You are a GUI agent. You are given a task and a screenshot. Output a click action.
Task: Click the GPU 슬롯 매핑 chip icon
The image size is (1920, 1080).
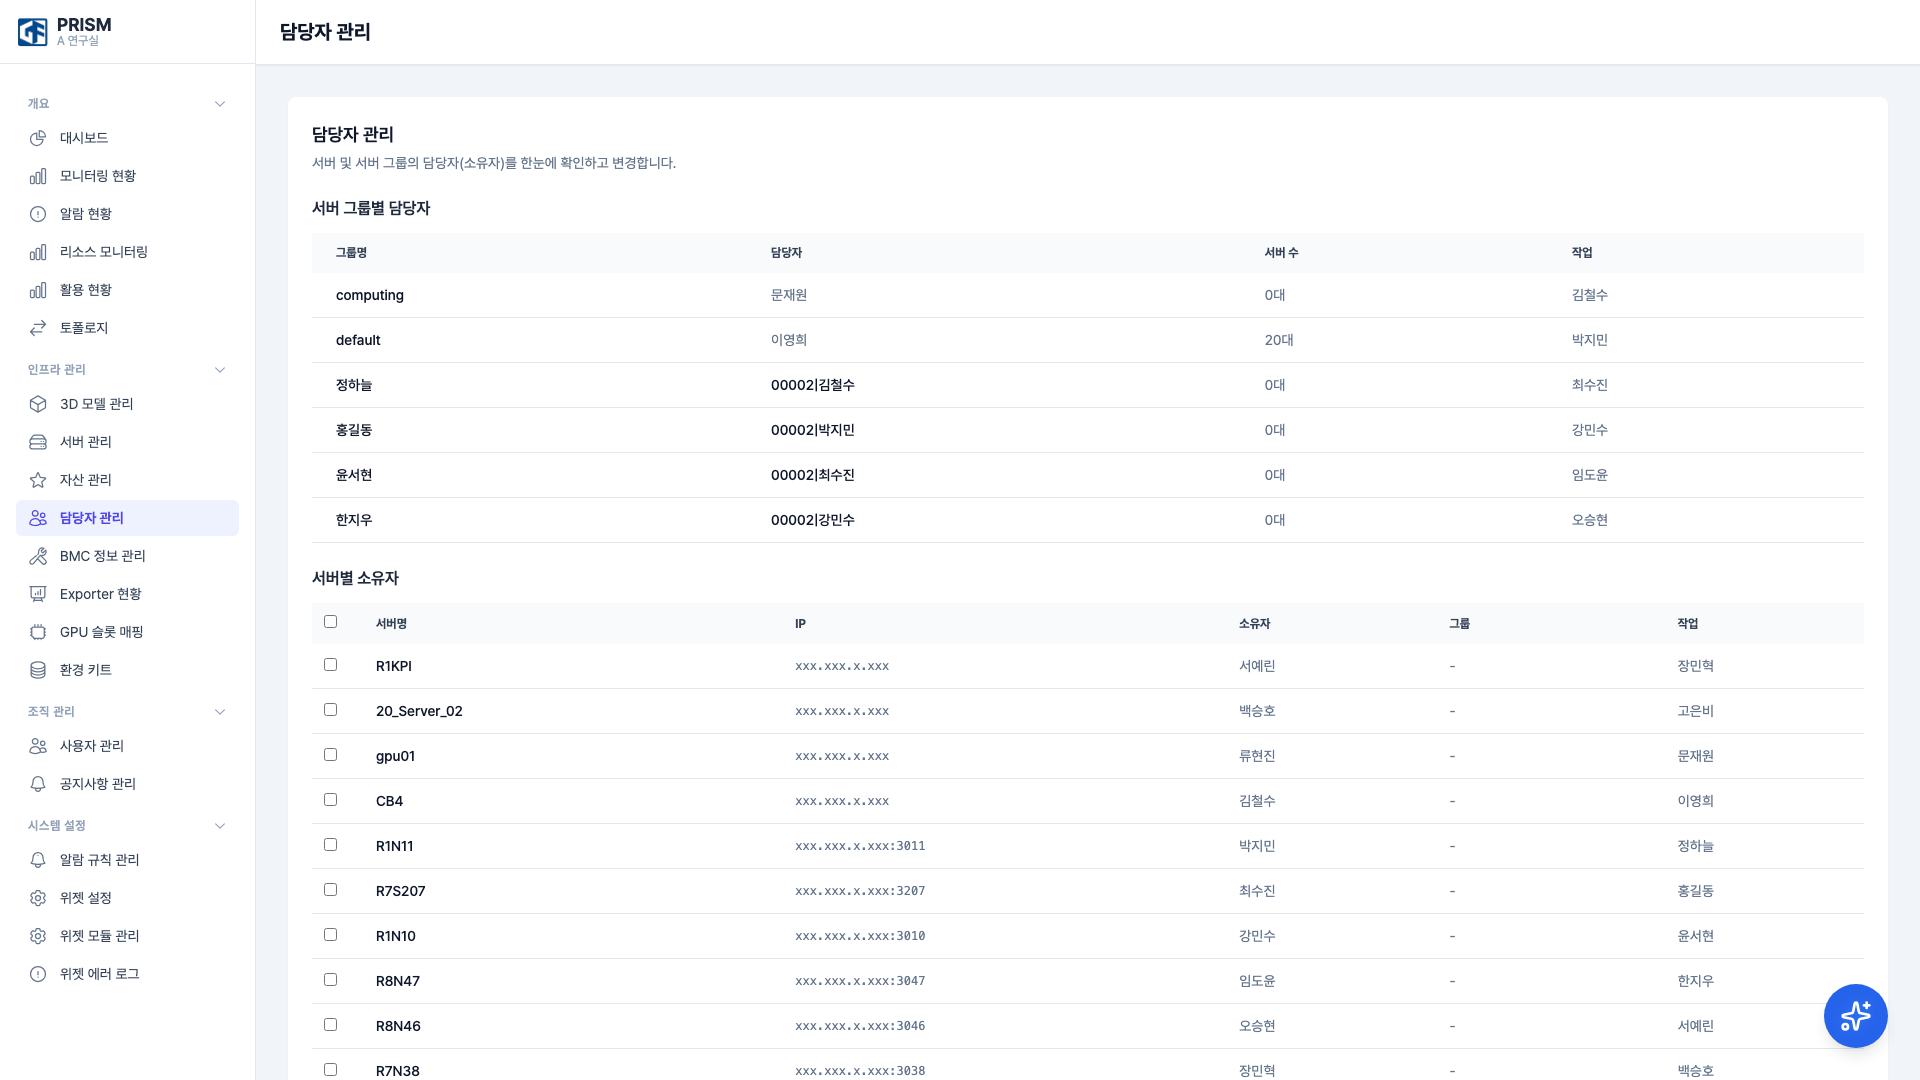[38, 632]
